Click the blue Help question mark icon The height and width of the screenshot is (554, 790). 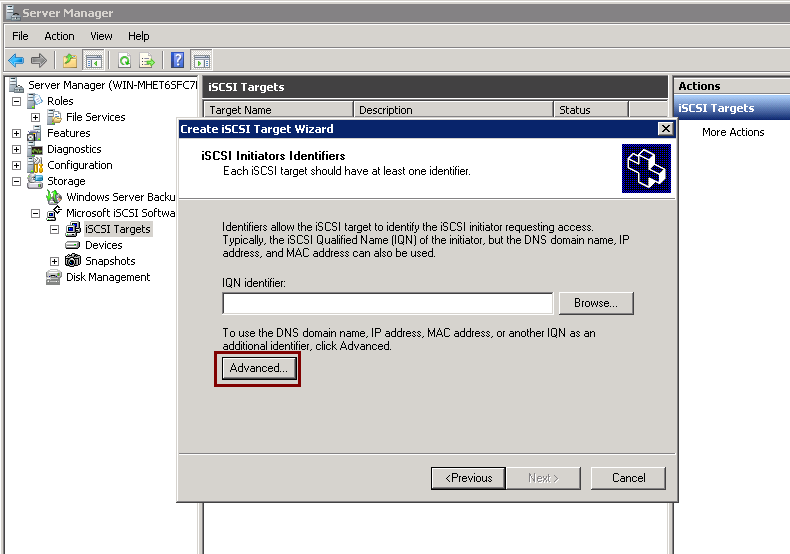tap(177, 60)
